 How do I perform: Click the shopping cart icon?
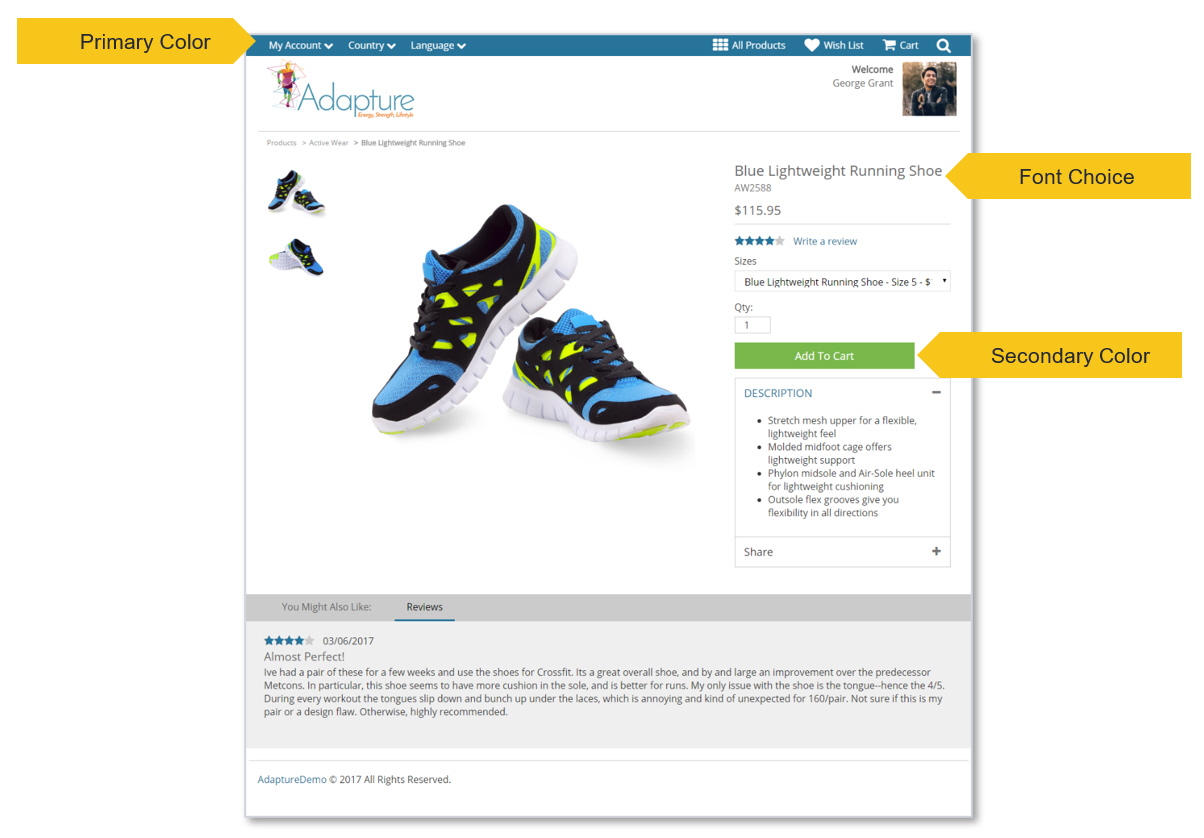coord(889,45)
